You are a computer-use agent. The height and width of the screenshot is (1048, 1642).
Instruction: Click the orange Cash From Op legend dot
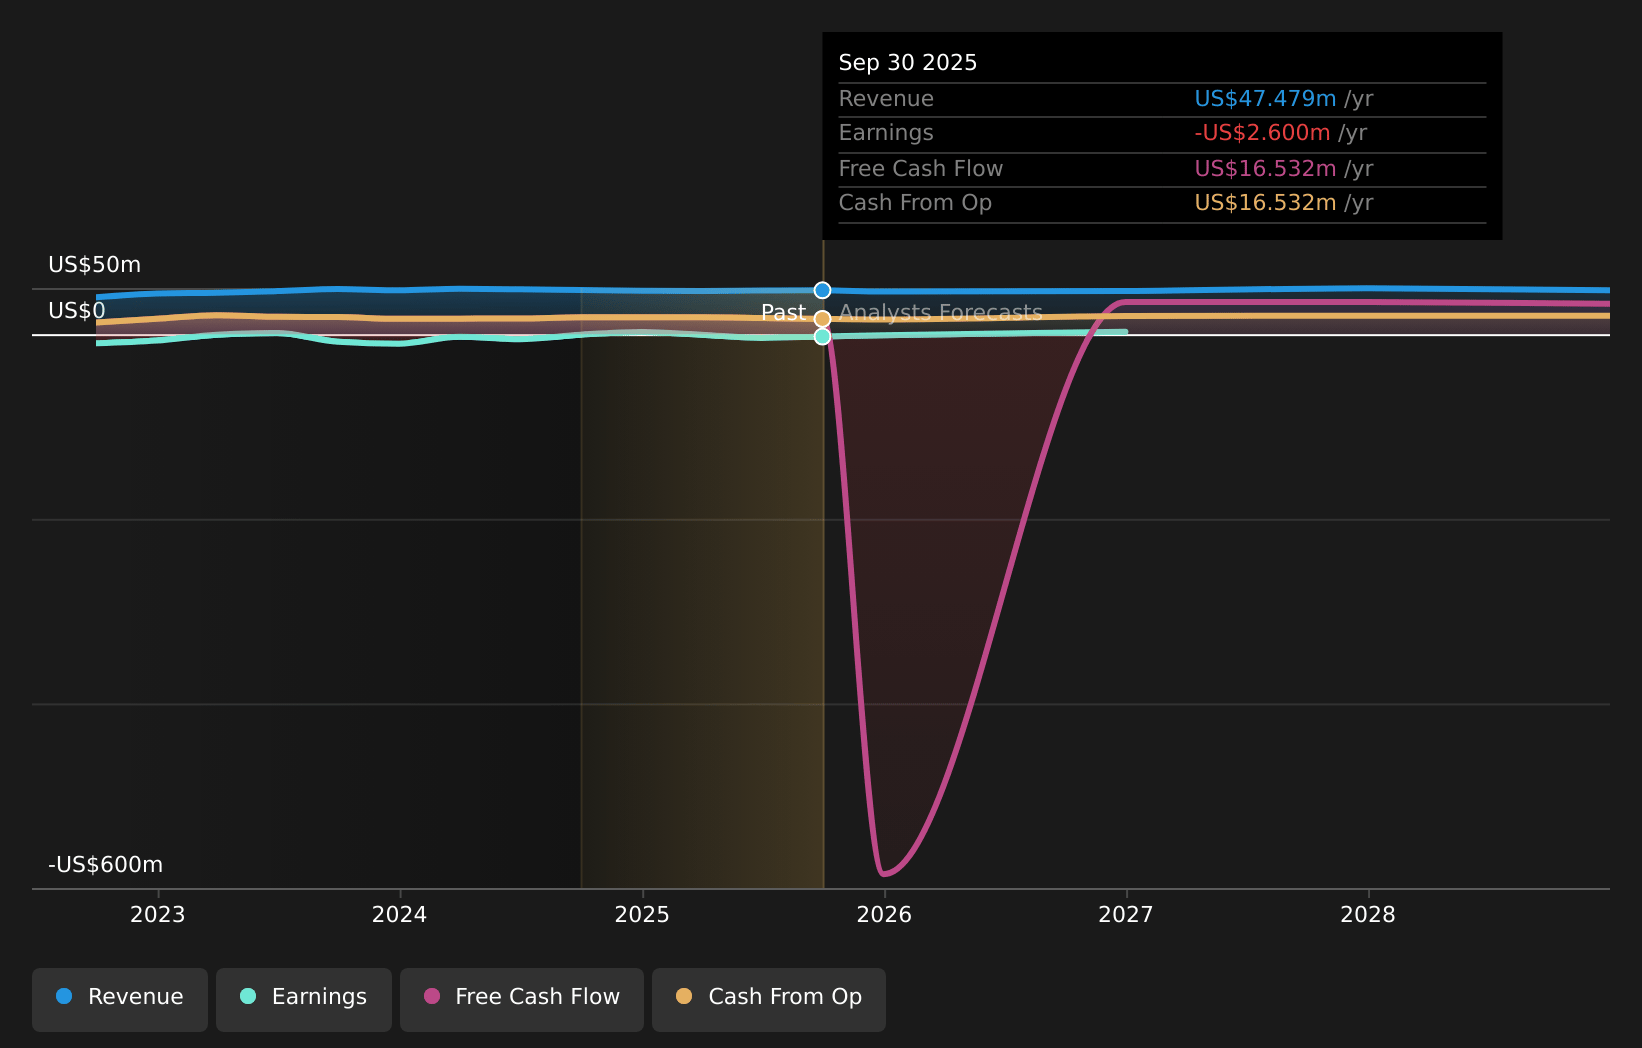point(684,997)
